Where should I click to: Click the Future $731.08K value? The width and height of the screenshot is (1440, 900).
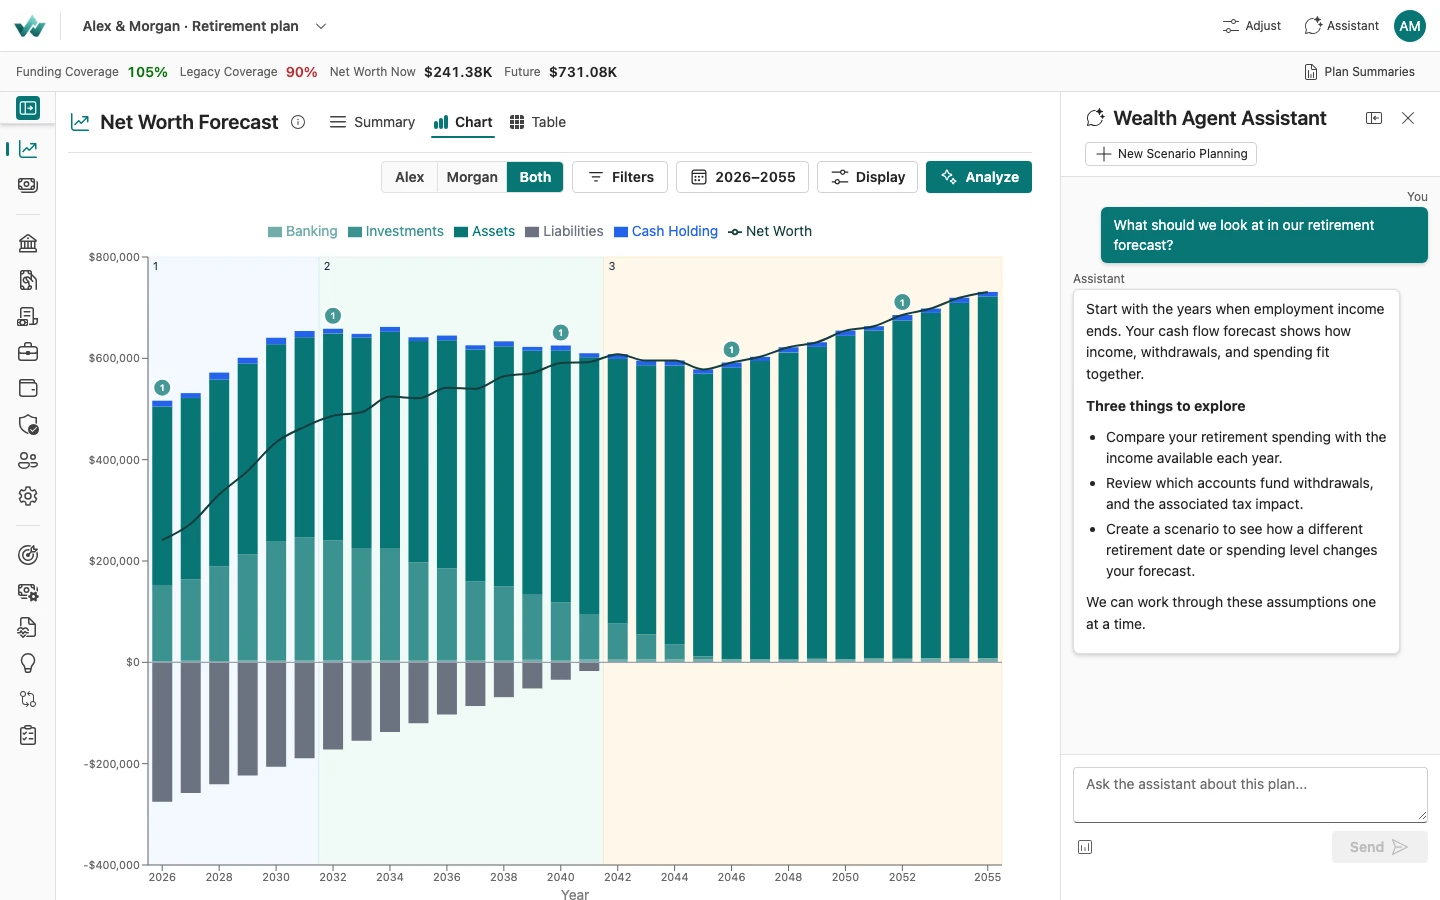[583, 72]
